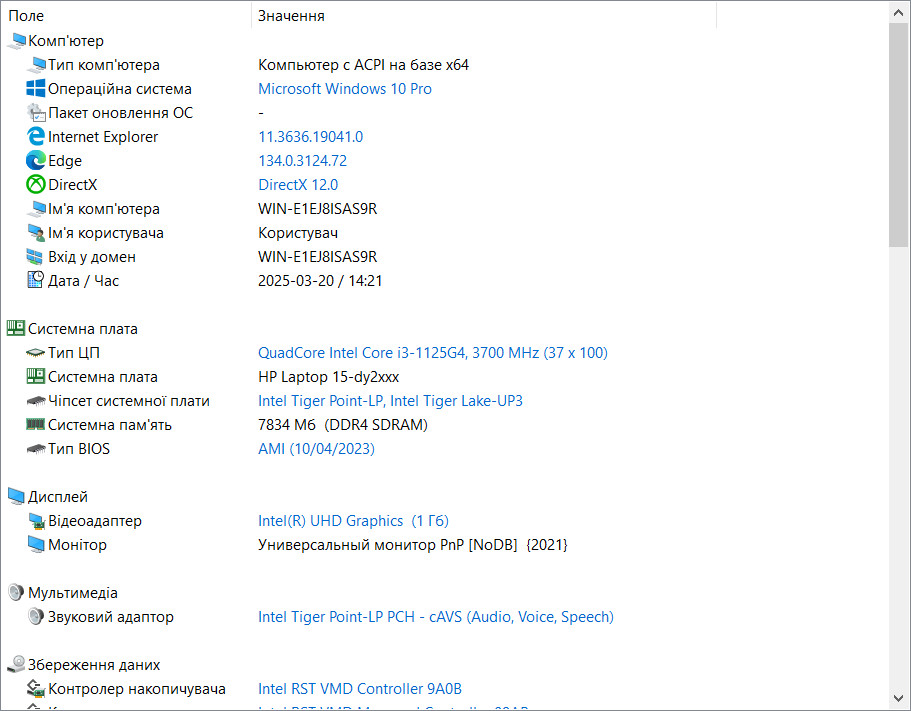Click the Internet Explorer icon
Viewport: 911px width, 711px height.
point(36,137)
